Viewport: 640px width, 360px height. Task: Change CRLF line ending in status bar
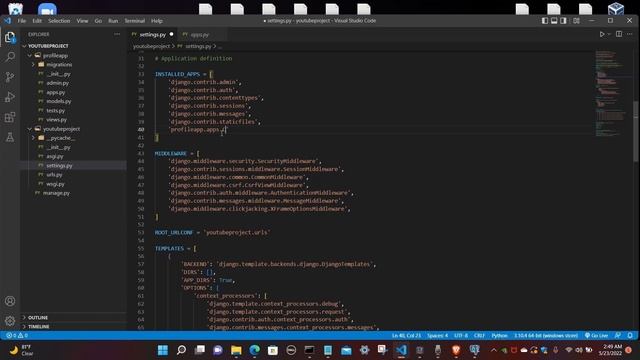click(x=479, y=336)
